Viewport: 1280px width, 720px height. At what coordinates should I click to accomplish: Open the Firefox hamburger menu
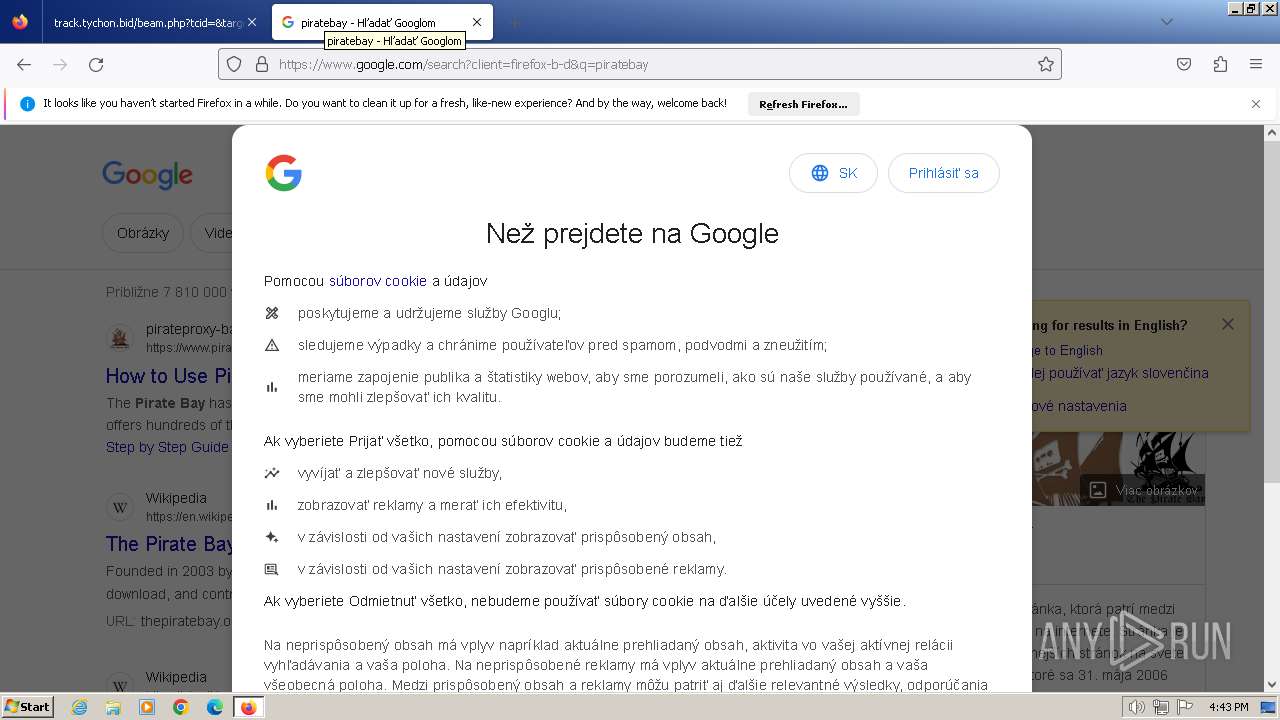(1256, 64)
